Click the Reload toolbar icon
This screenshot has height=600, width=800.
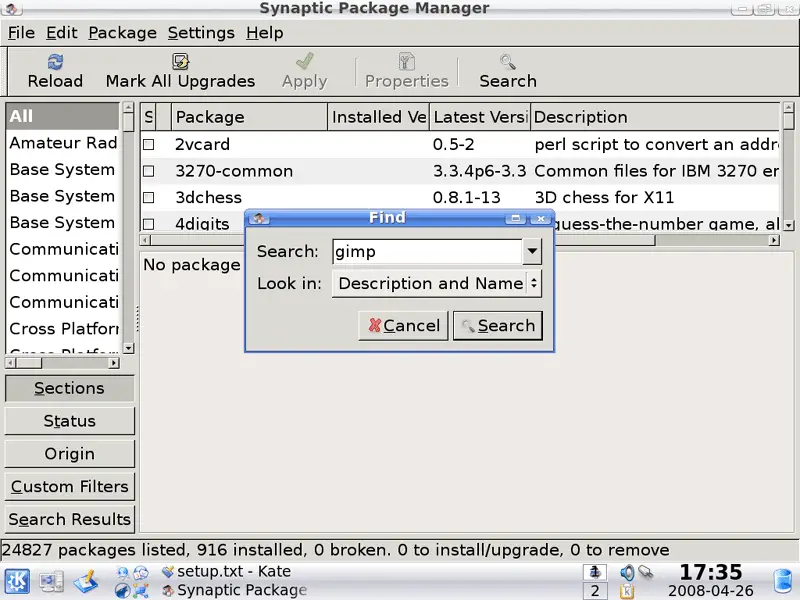[x=55, y=62]
